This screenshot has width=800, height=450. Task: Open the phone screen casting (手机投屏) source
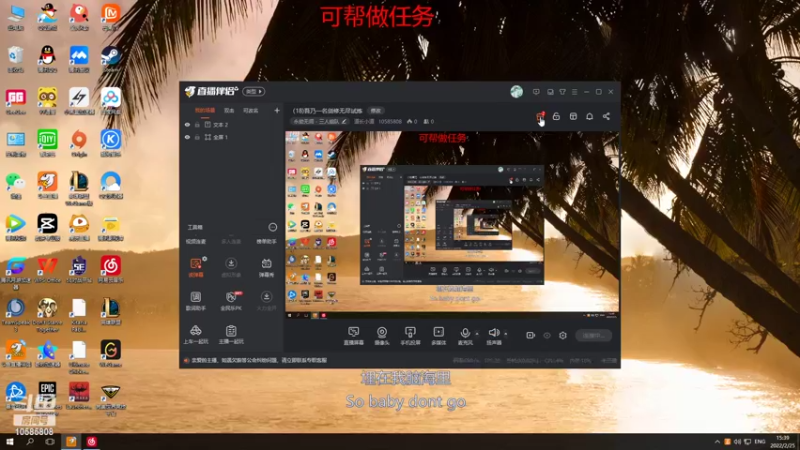pos(410,336)
